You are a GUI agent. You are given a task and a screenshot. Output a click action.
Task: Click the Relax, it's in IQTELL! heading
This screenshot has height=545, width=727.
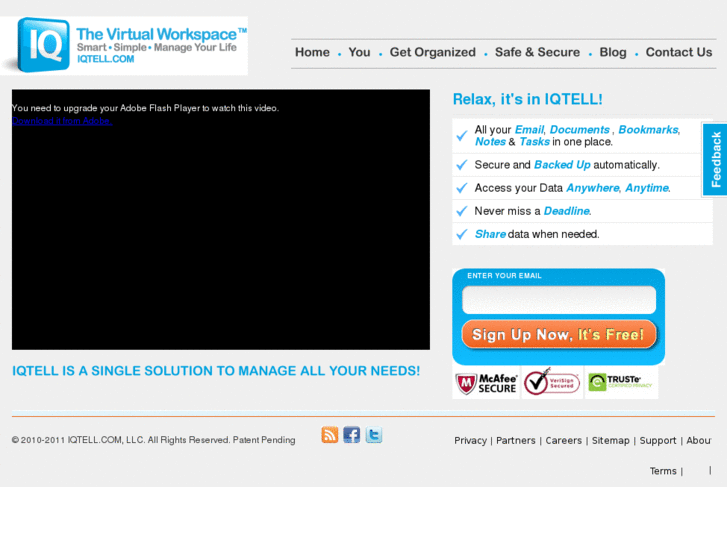[x=528, y=99]
